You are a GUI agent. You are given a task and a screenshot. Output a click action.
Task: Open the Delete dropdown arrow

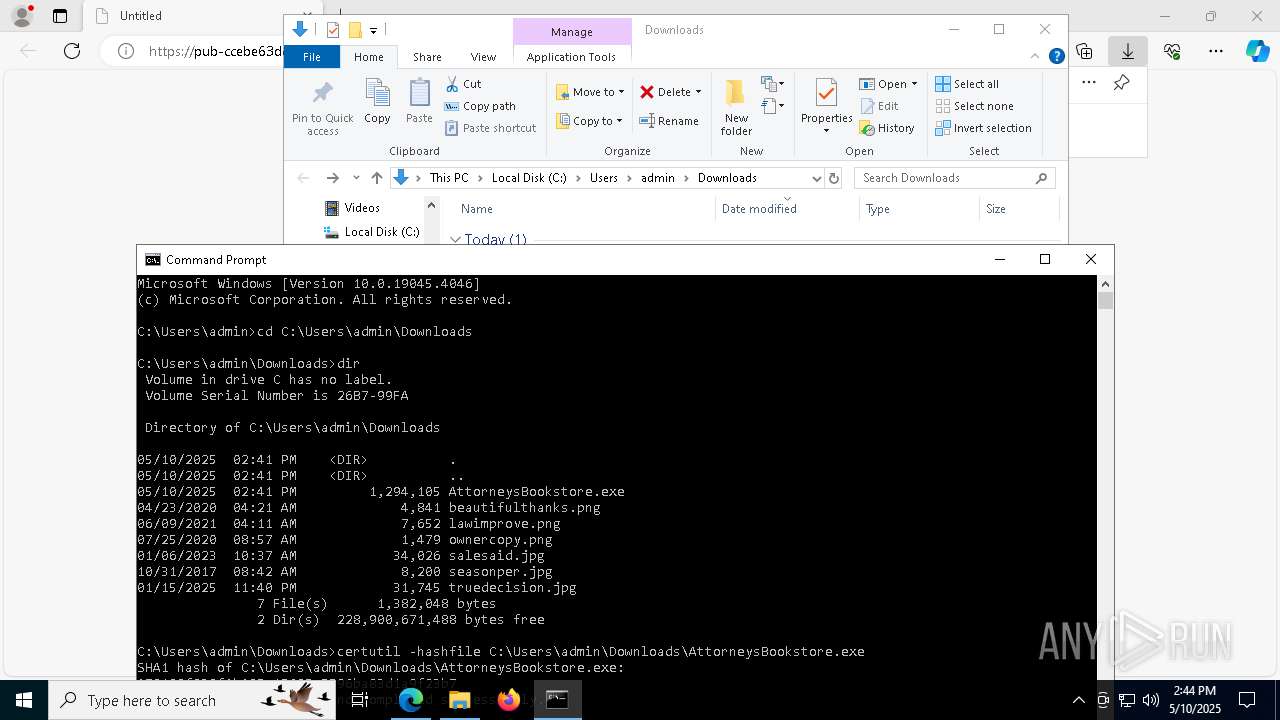[698, 92]
